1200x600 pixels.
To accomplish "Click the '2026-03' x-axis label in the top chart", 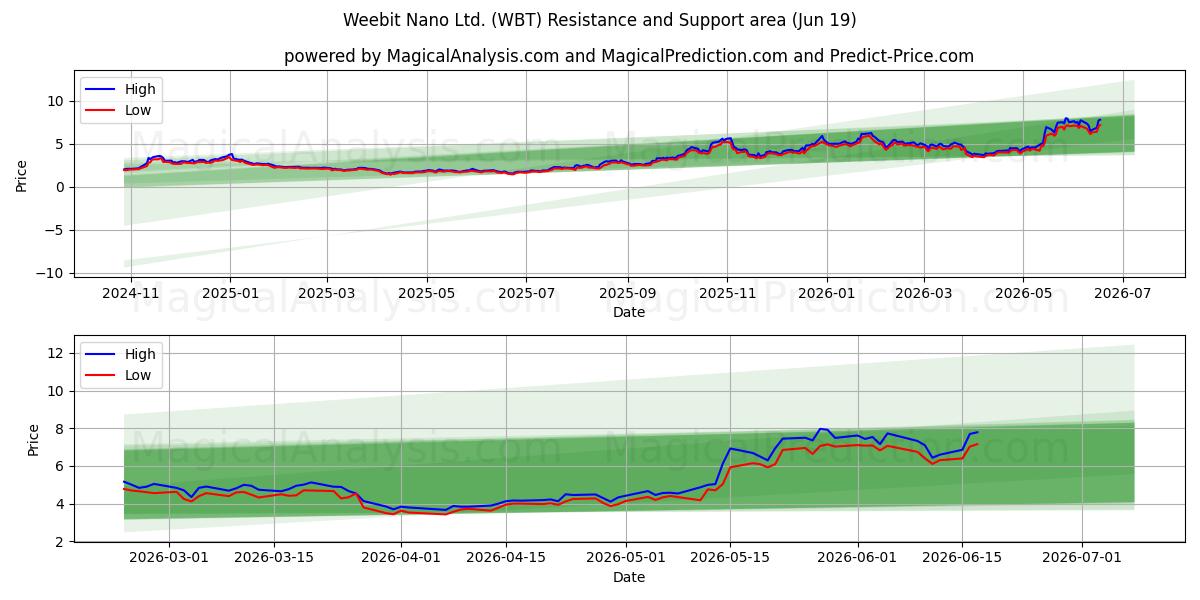I will (x=923, y=295).
